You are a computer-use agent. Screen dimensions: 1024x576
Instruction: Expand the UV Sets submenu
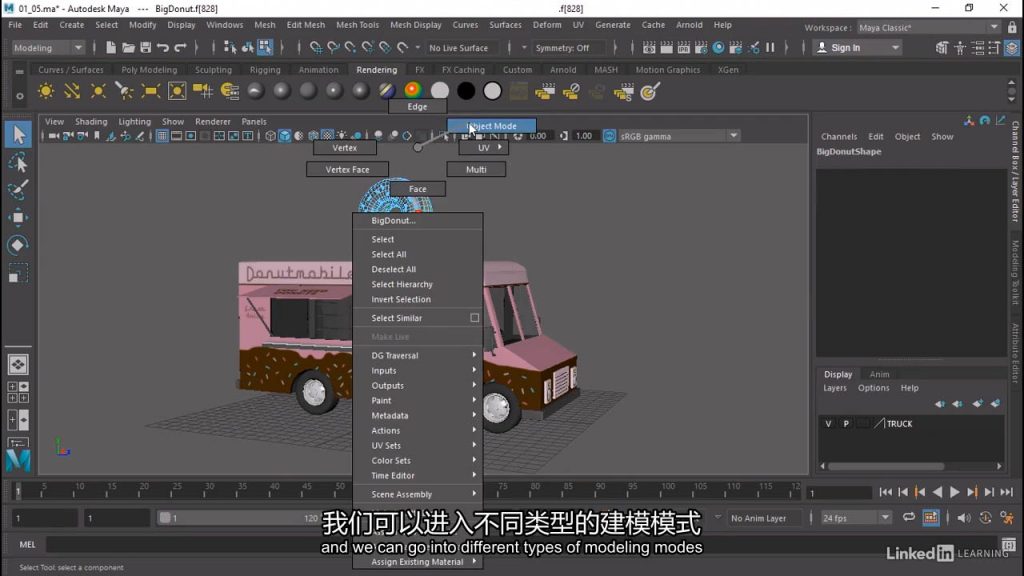(x=418, y=445)
